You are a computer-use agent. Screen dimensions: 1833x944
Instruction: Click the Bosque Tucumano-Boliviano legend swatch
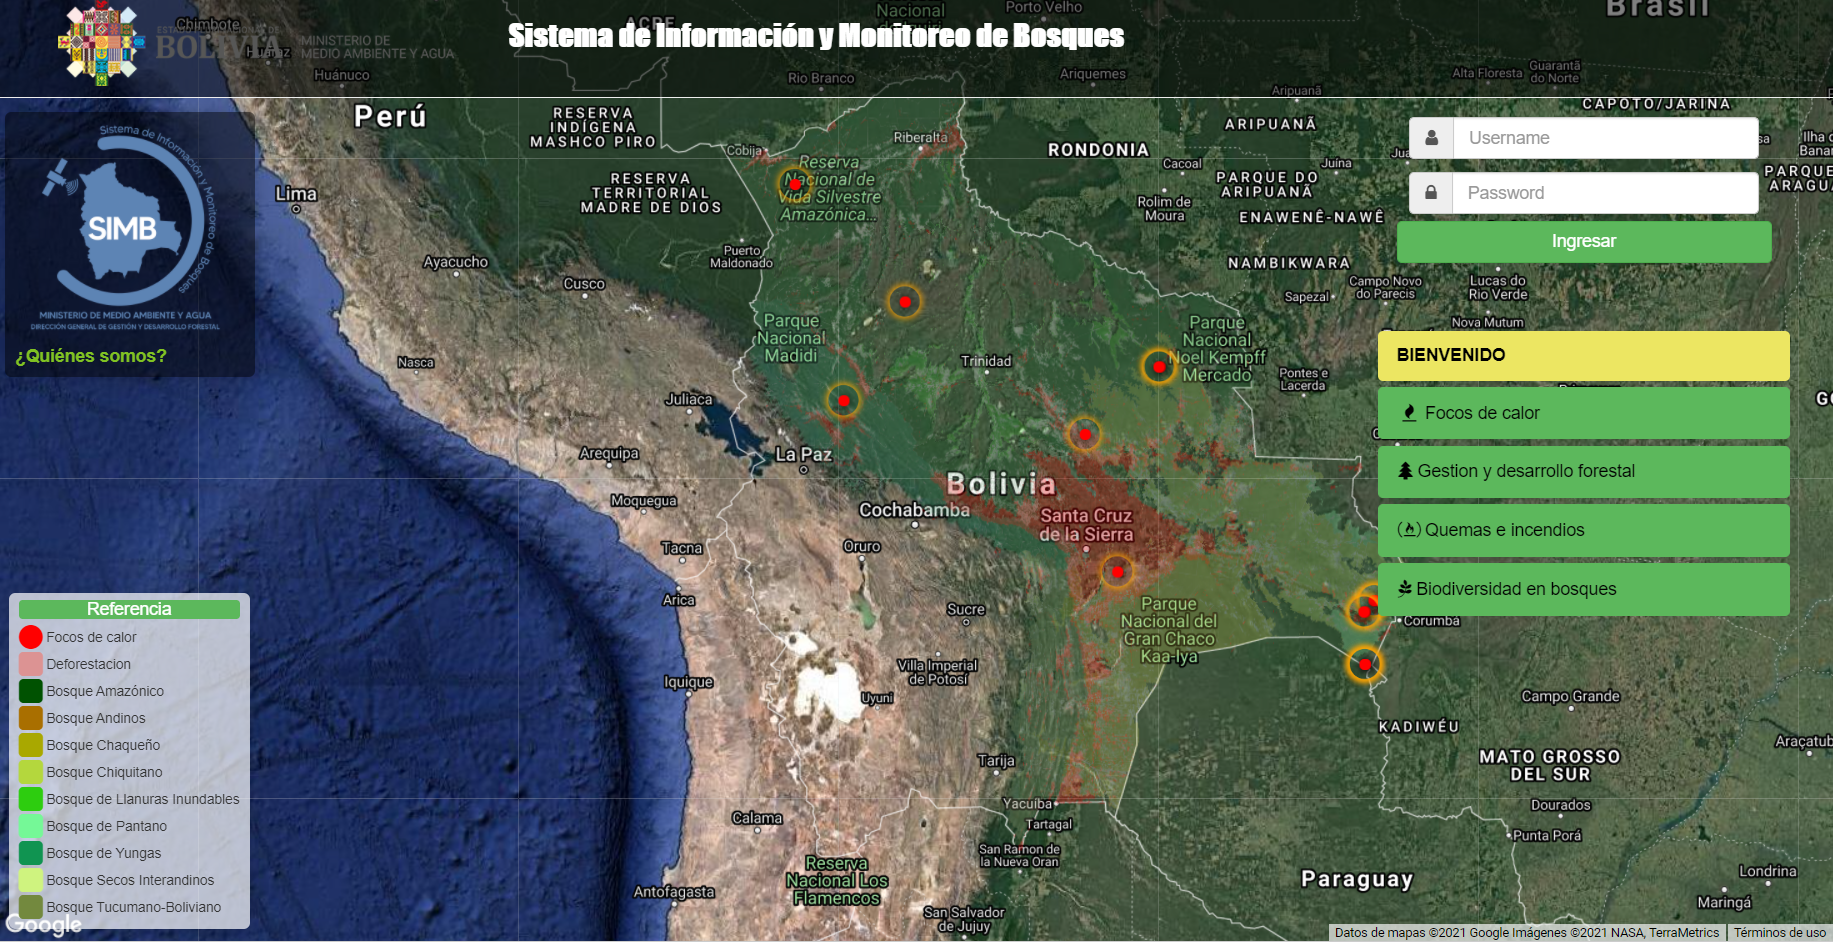[31, 907]
